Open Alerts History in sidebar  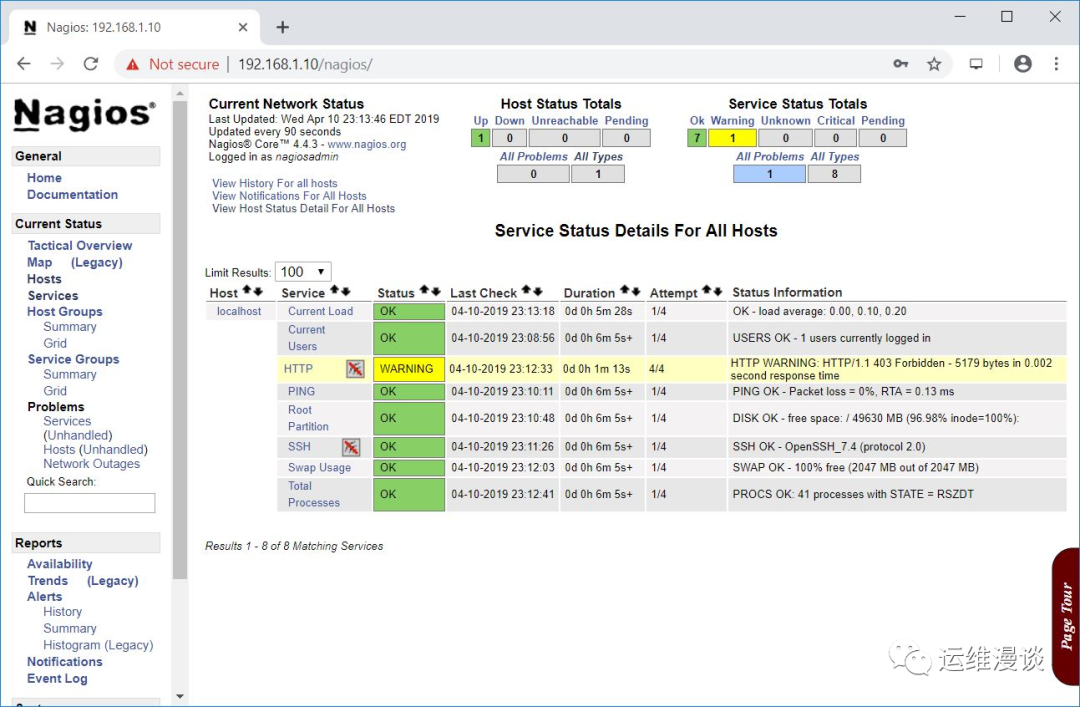click(x=63, y=612)
